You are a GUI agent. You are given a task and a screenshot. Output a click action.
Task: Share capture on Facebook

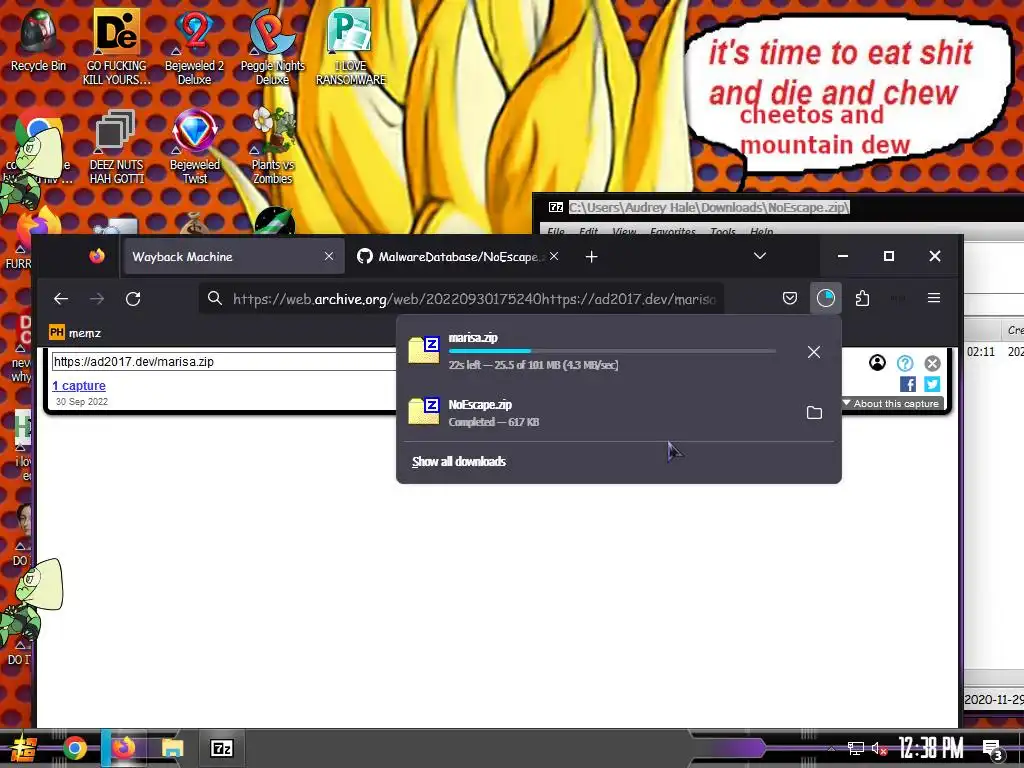point(908,385)
